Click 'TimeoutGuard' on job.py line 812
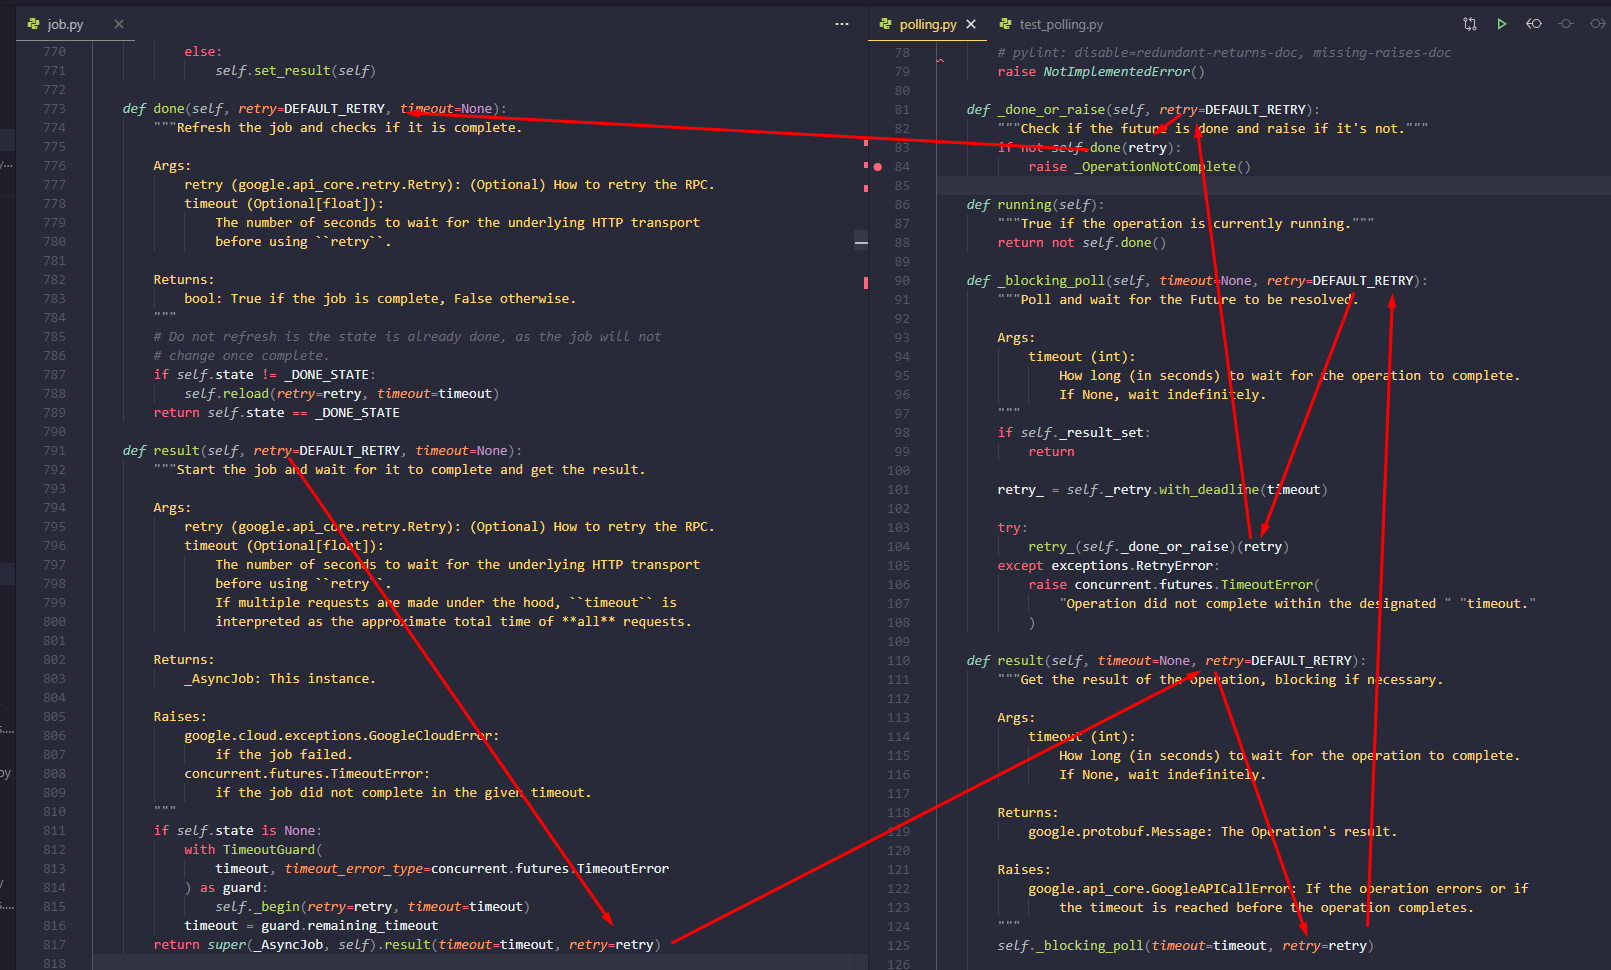This screenshot has height=970, width=1611. point(269,850)
